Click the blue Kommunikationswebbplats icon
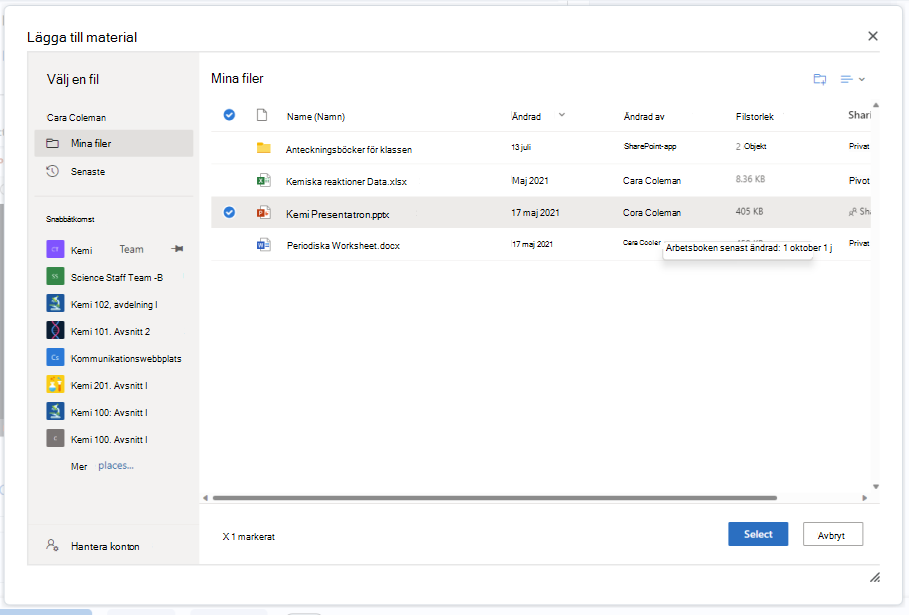This screenshot has width=909, height=615. click(x=55, y=357)
